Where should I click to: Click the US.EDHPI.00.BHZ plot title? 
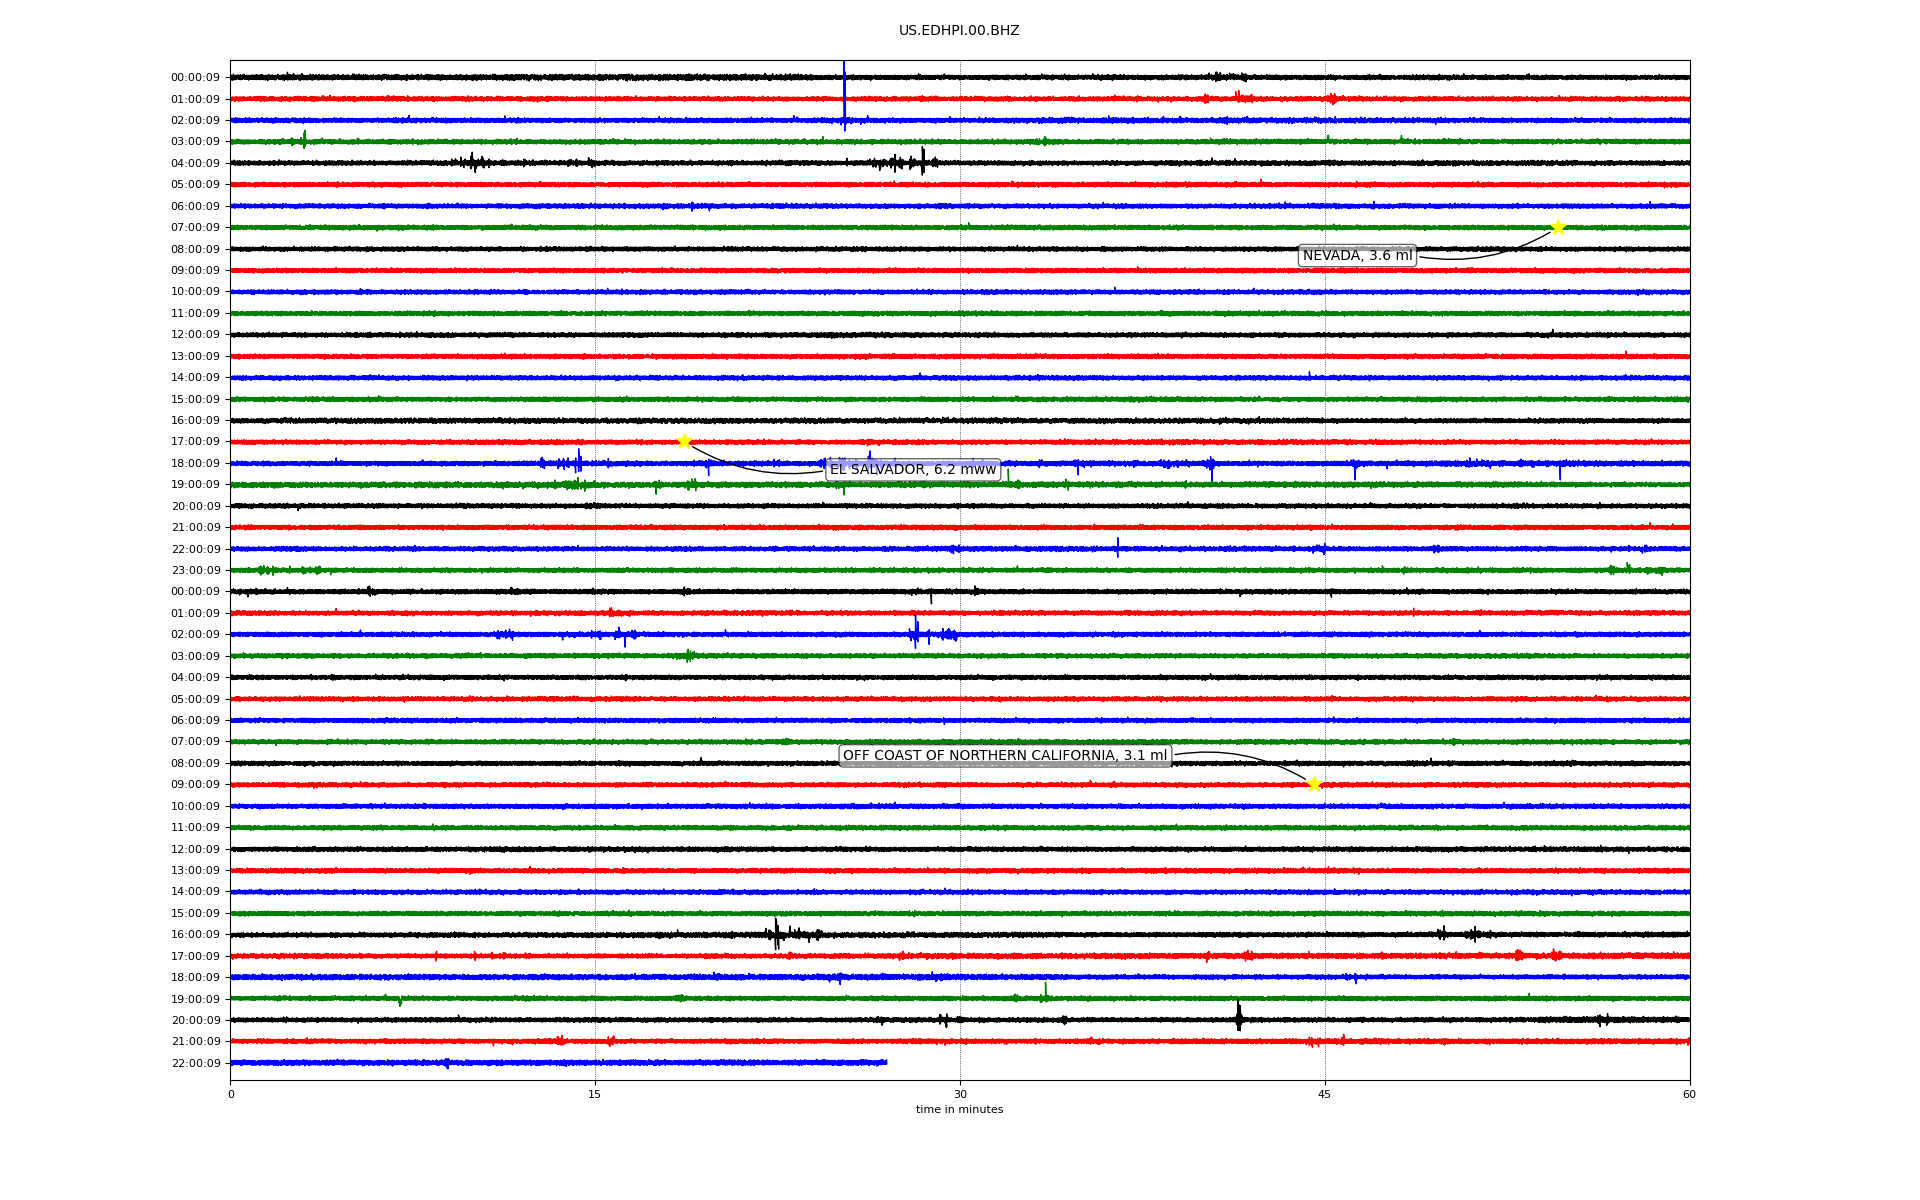coord(958,31)
